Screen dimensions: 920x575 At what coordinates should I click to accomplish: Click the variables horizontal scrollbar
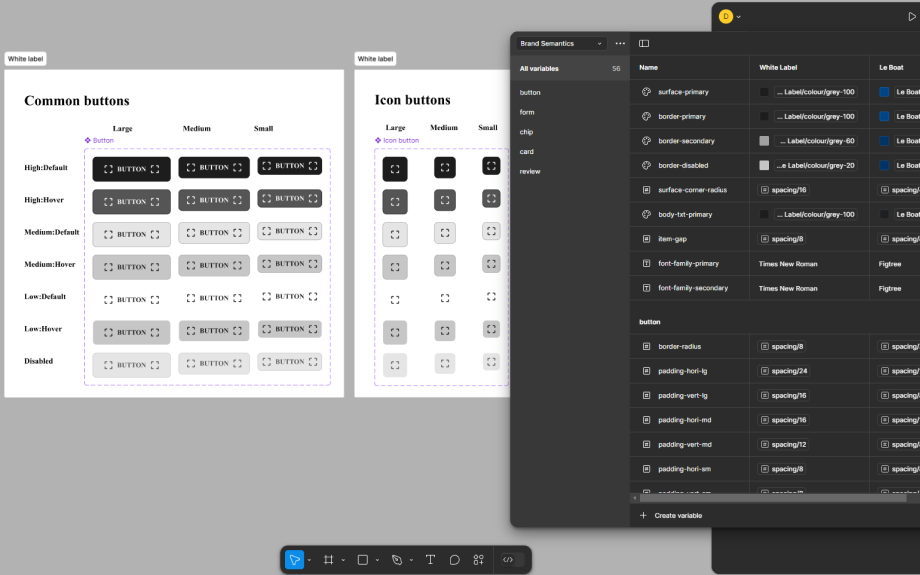[773, 498]
